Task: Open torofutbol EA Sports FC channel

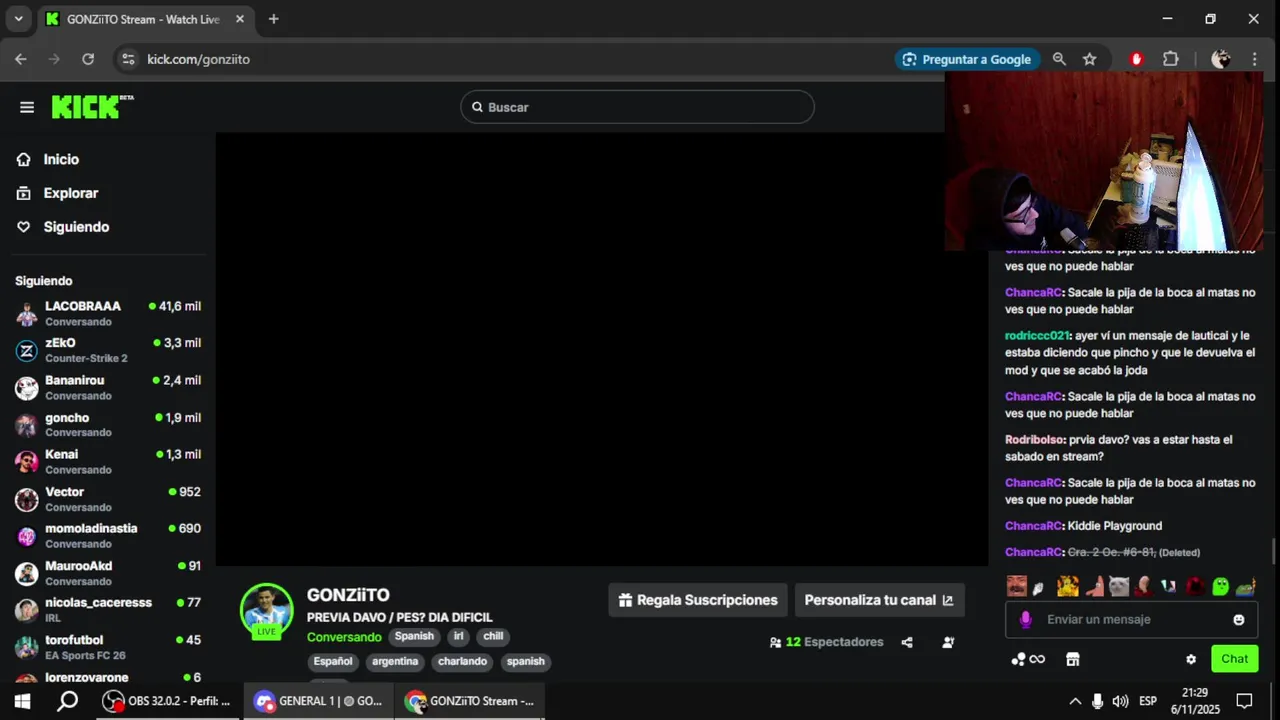Action: tap(108, 646)
